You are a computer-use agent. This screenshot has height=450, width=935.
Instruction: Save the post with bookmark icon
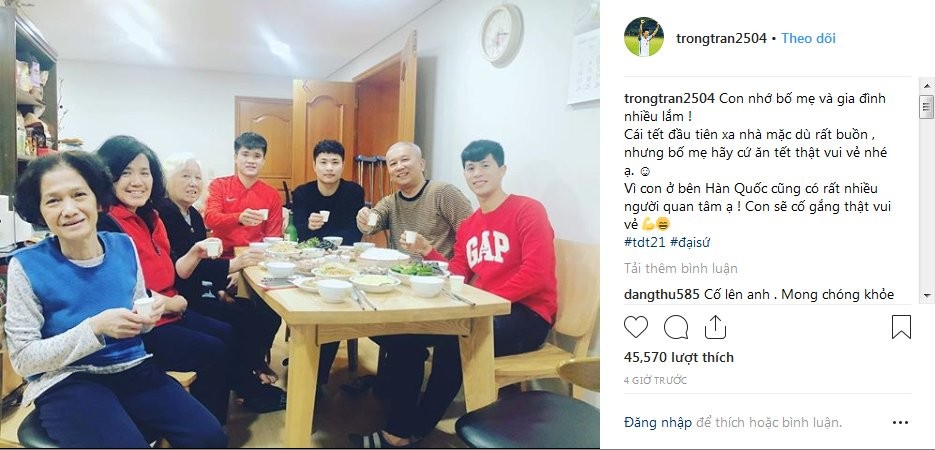(901, 327)
